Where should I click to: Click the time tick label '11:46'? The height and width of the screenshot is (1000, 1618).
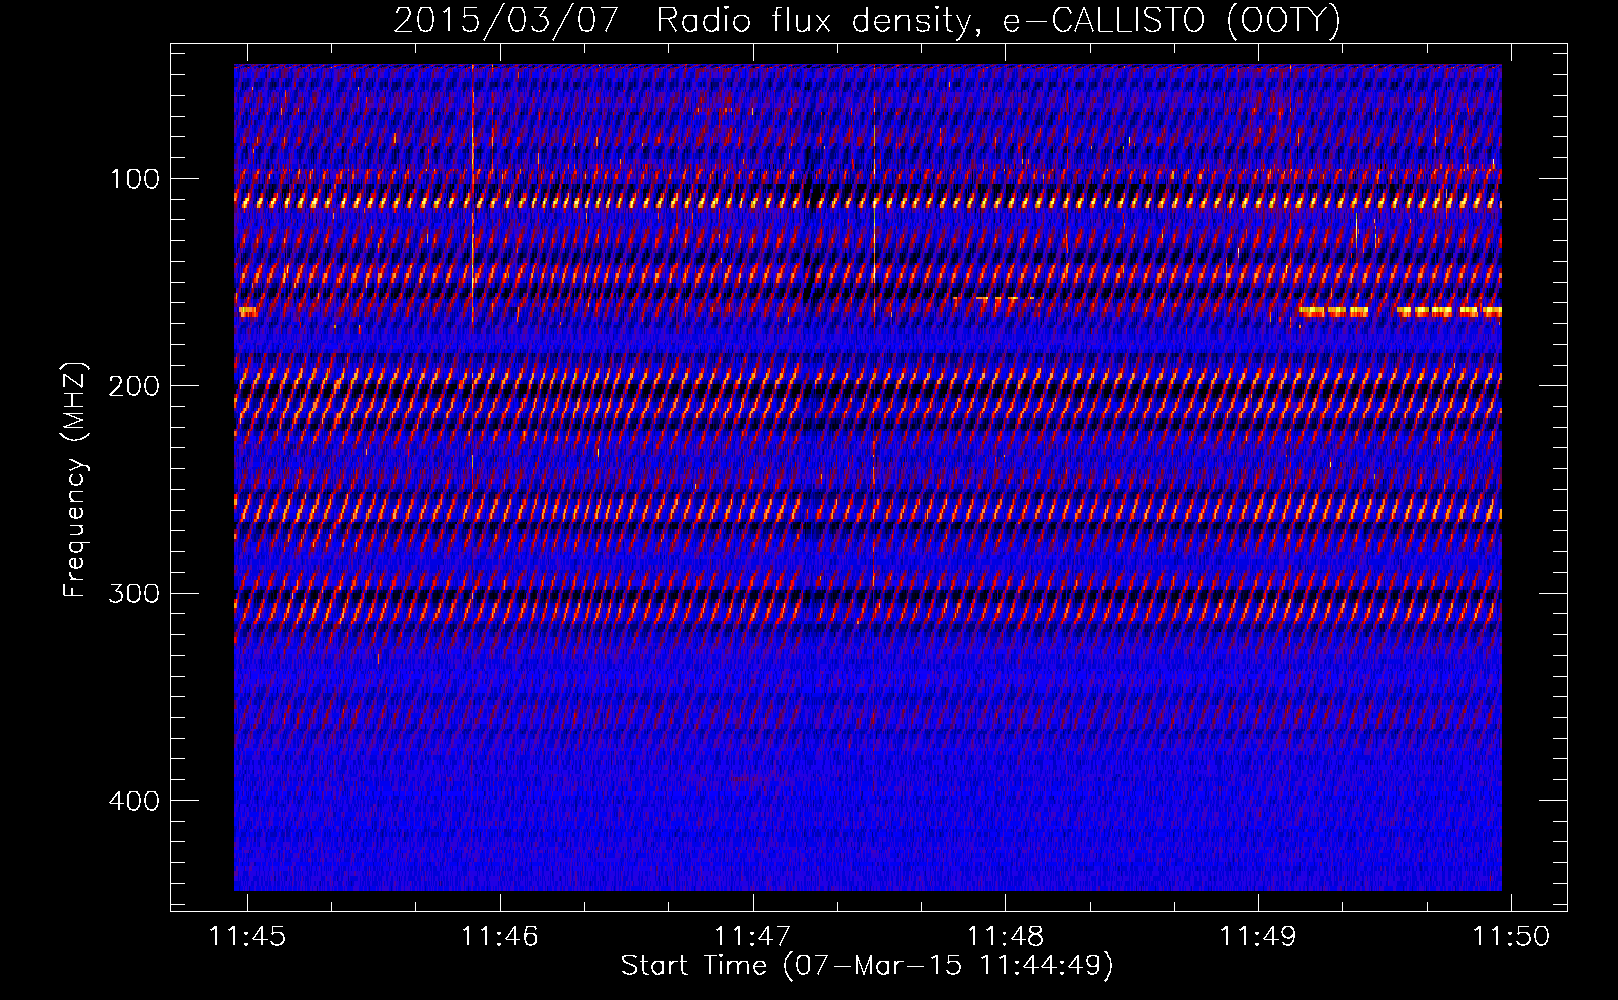click(499, 936)
